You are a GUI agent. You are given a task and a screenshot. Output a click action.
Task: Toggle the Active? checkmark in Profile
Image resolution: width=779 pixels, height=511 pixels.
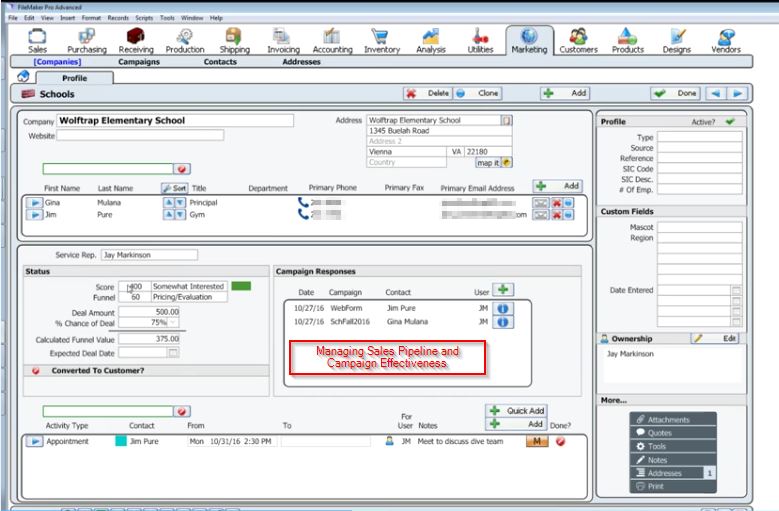coord(730,121)
